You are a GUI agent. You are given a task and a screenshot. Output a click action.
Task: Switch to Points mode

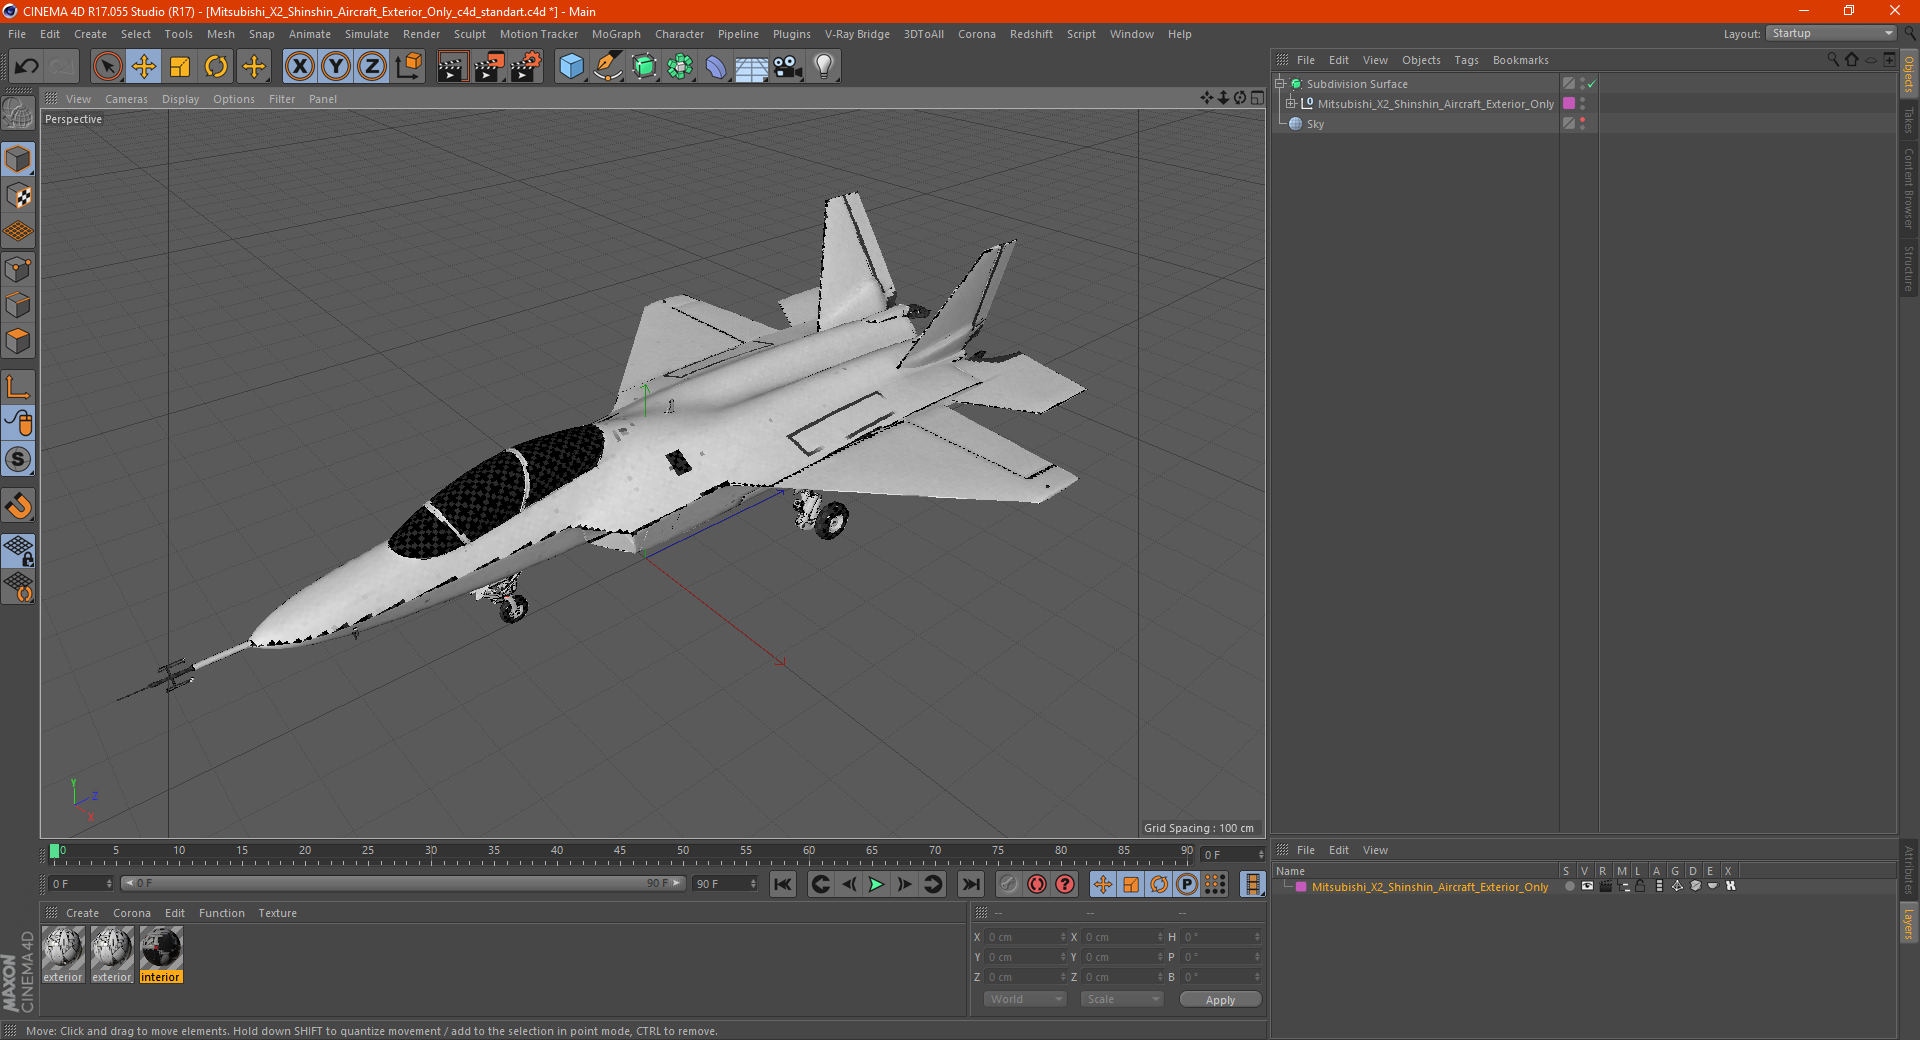tap(19, 269)
